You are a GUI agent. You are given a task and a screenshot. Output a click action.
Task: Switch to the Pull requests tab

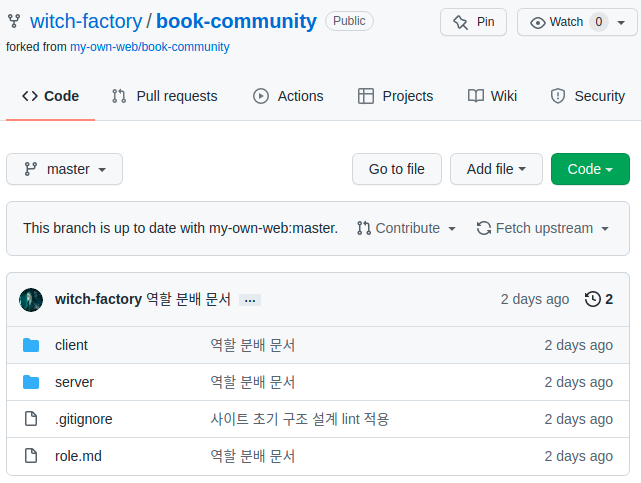164,96
